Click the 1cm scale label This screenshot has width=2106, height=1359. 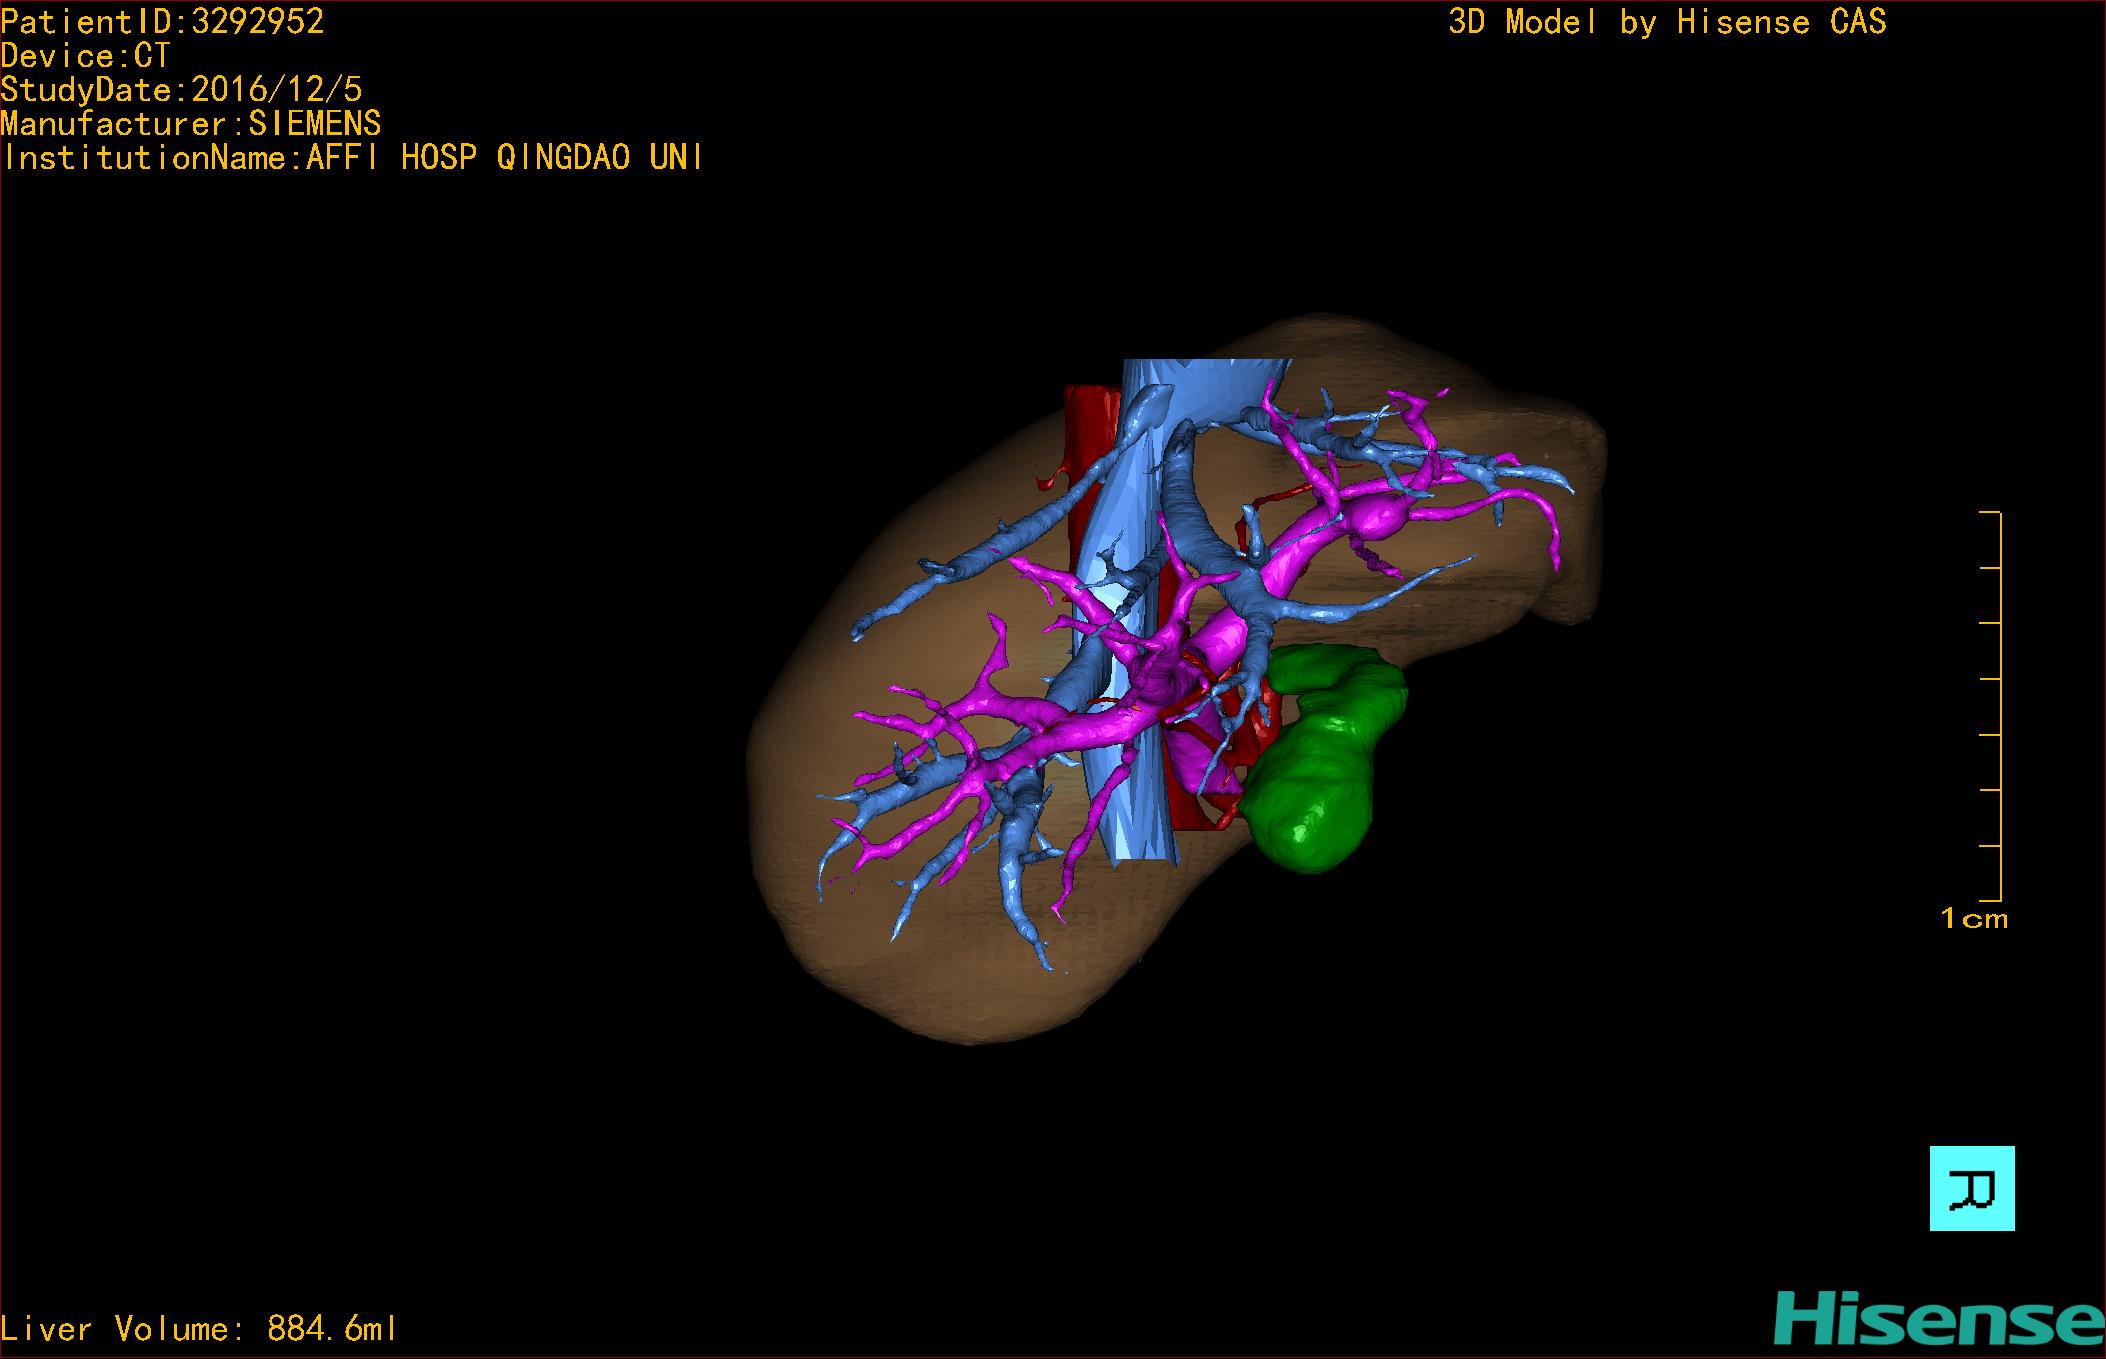[x=1973, y=918]
